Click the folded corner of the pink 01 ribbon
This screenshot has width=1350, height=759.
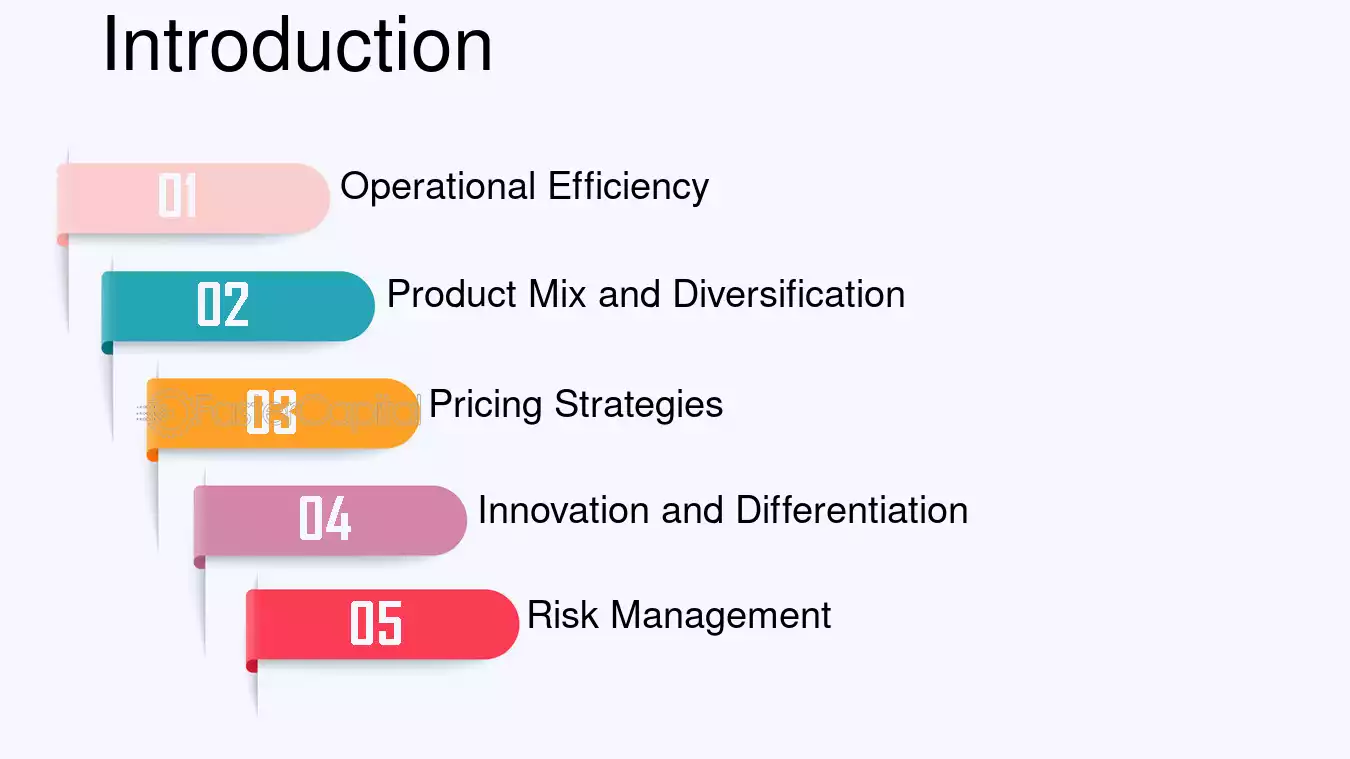pyautogui.click(x=62, y=240)
